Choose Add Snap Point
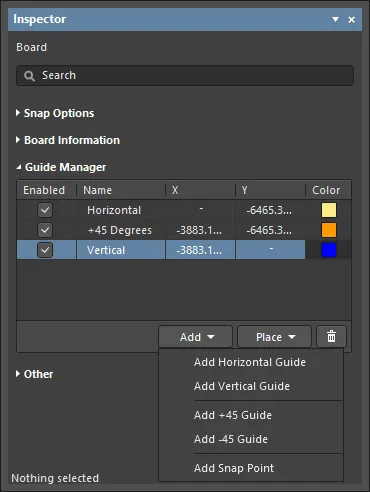This screenshot has width=370, height=492. coord(234,468)
